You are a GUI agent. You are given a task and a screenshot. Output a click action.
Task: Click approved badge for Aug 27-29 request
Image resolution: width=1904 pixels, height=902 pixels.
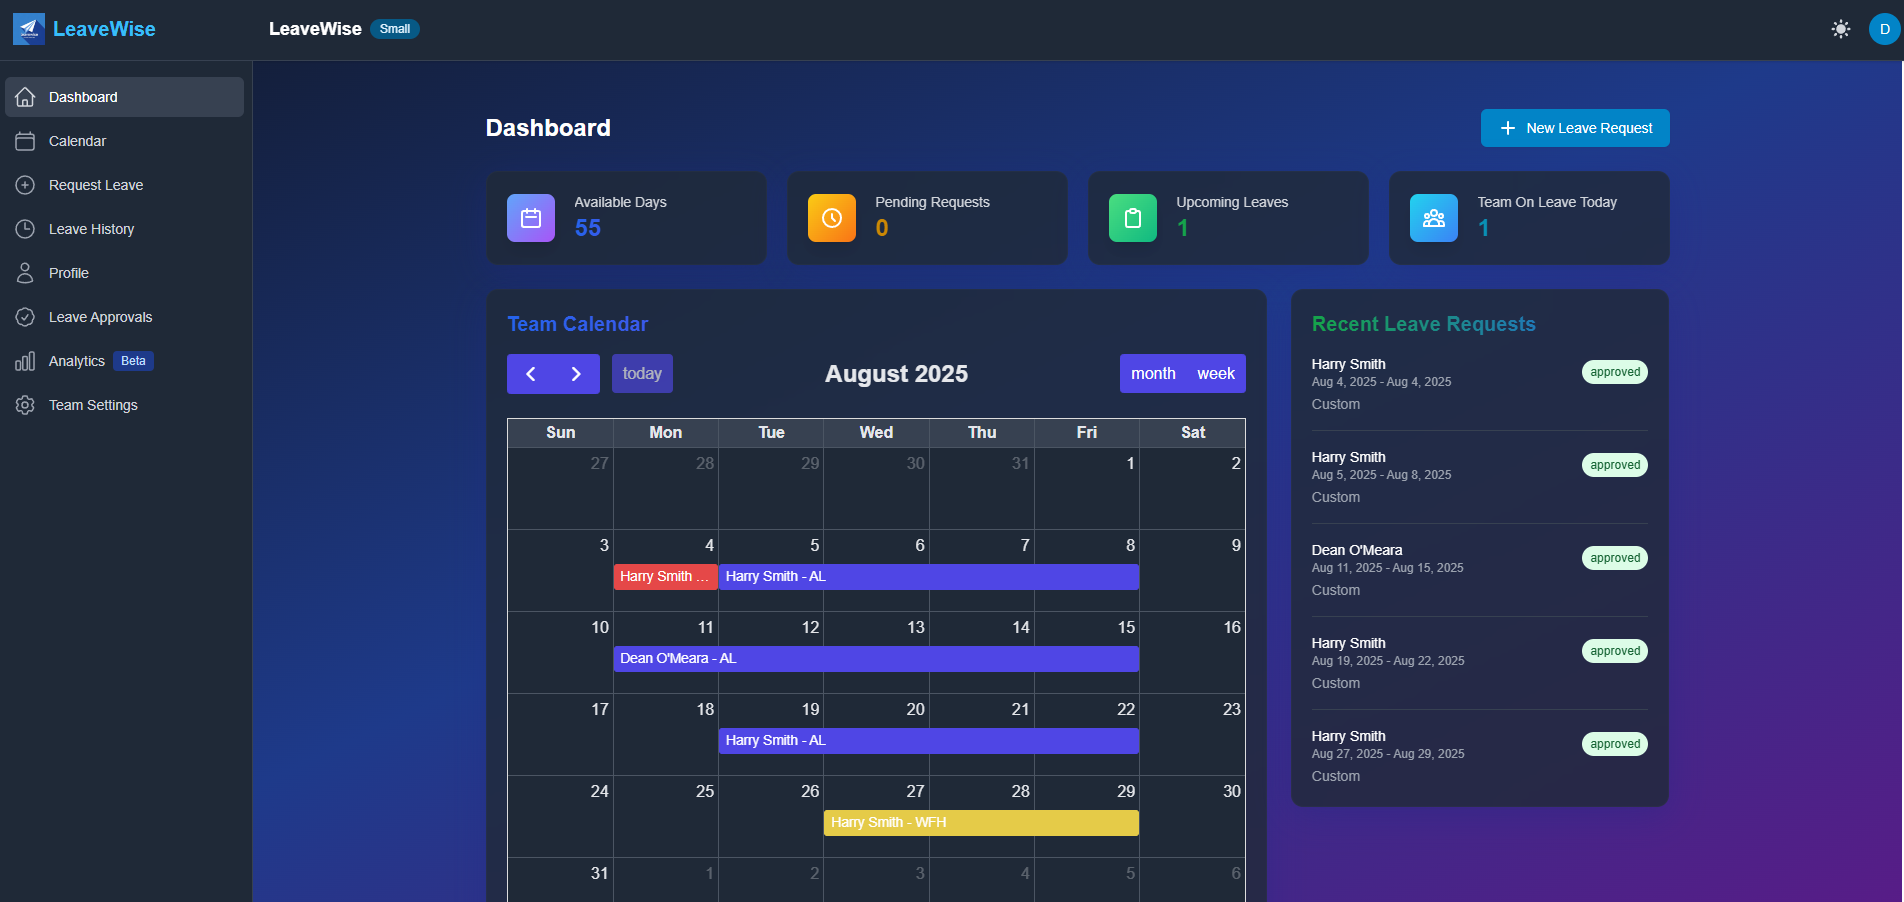tap(1615, 744)
